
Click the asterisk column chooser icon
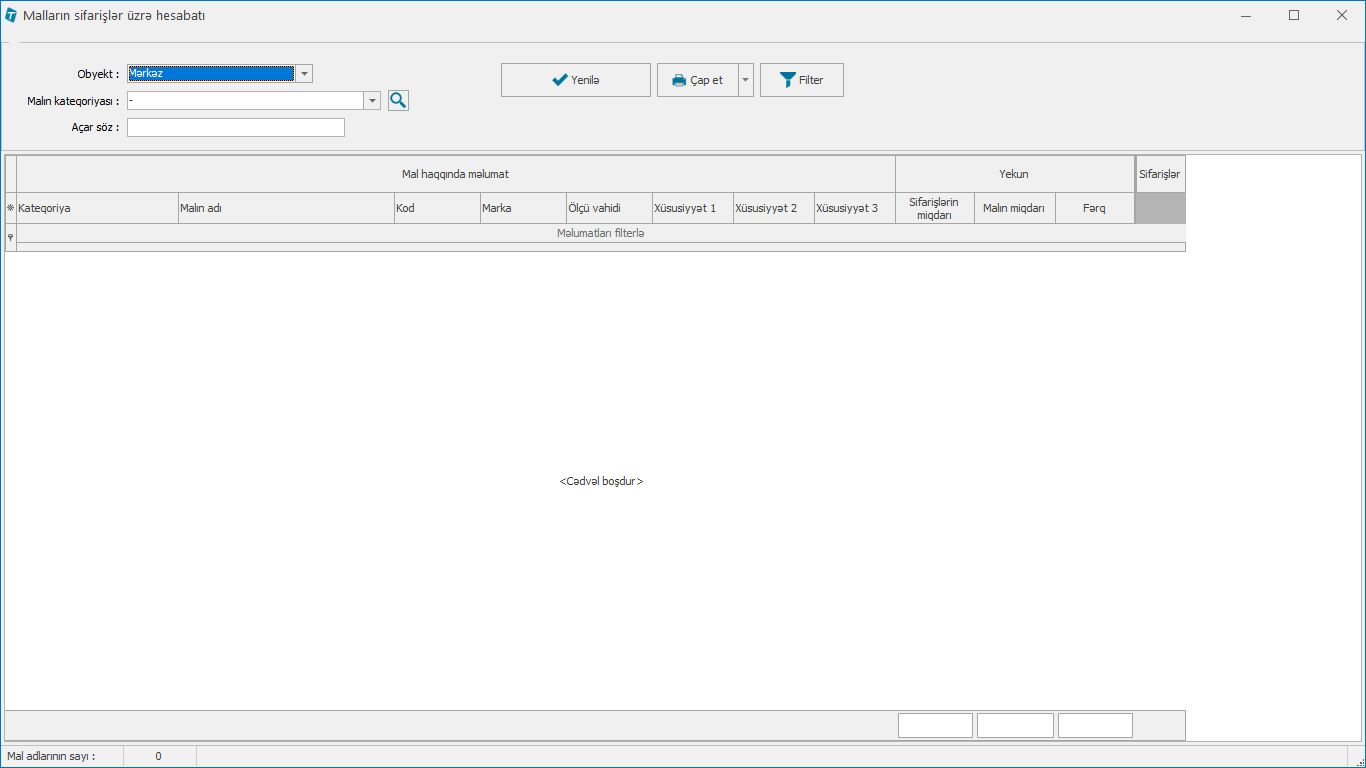pos(11,208)
